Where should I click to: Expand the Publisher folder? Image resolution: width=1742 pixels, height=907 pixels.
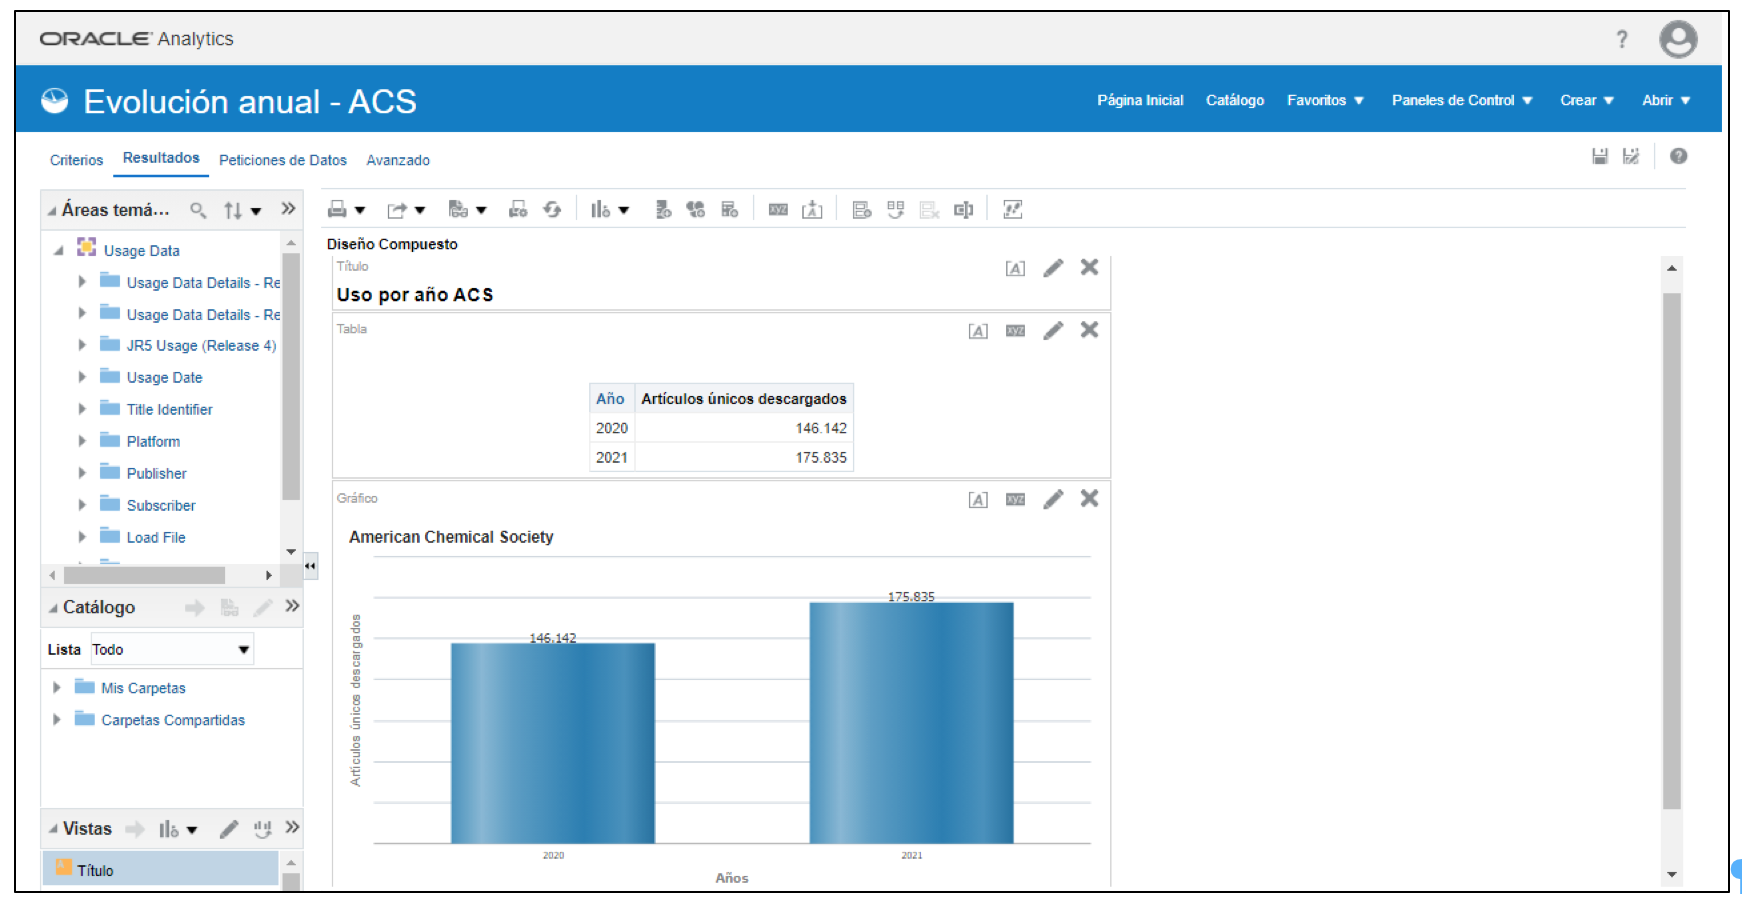[82, 473]
